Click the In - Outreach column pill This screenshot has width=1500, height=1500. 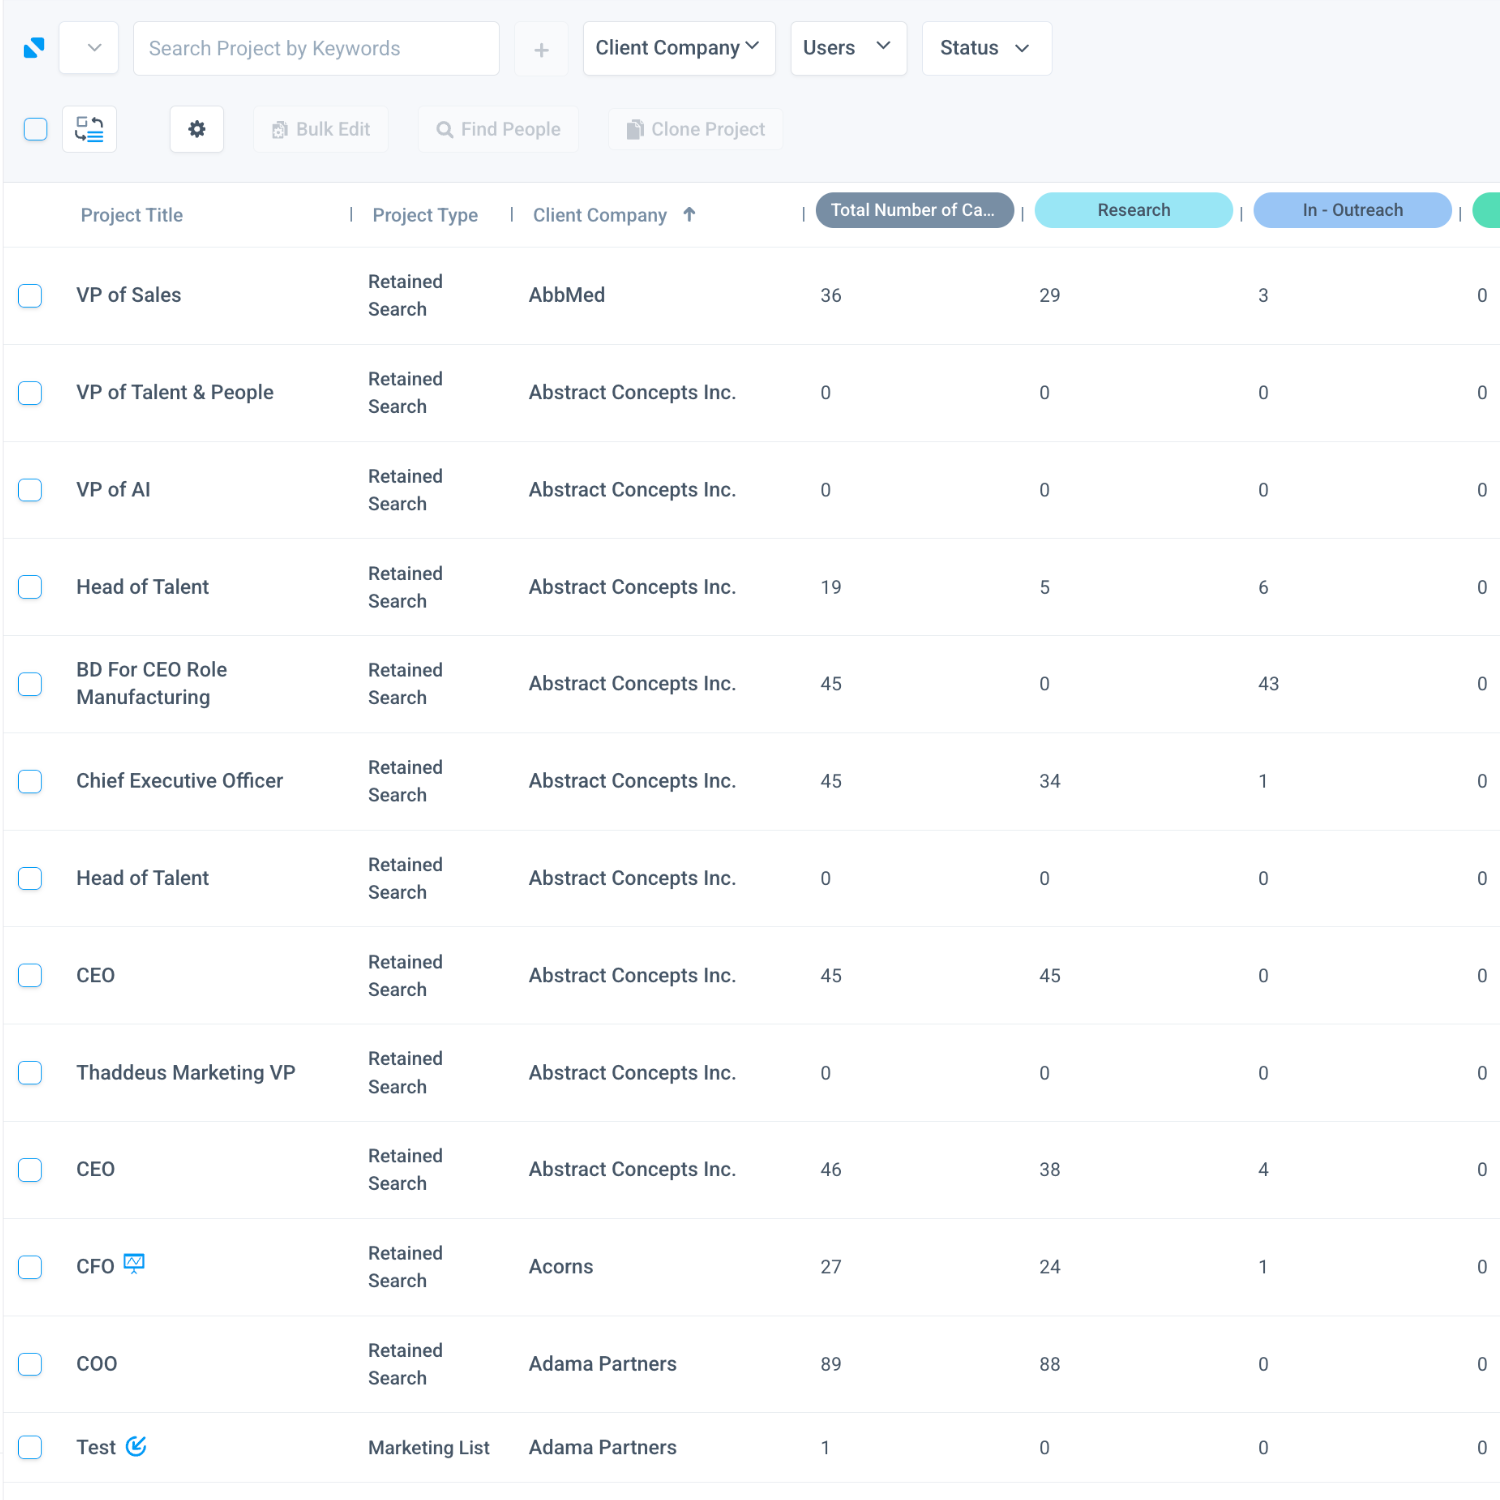pyautogui.click(x=1352, y=210)
